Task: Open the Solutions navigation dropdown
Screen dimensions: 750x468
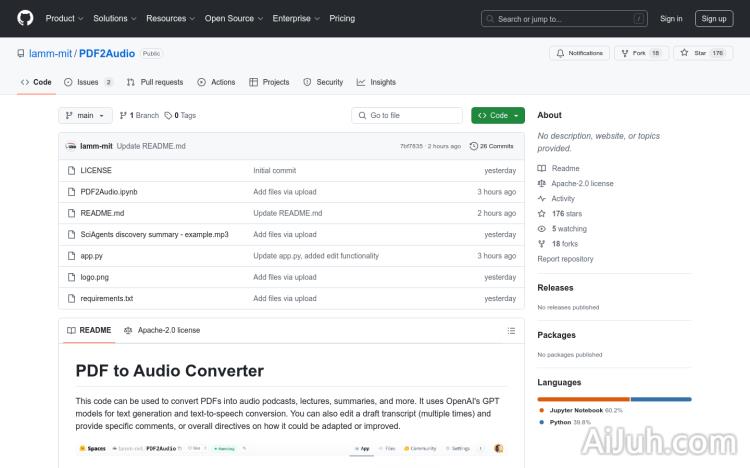Action: click(x=114, y=18)
